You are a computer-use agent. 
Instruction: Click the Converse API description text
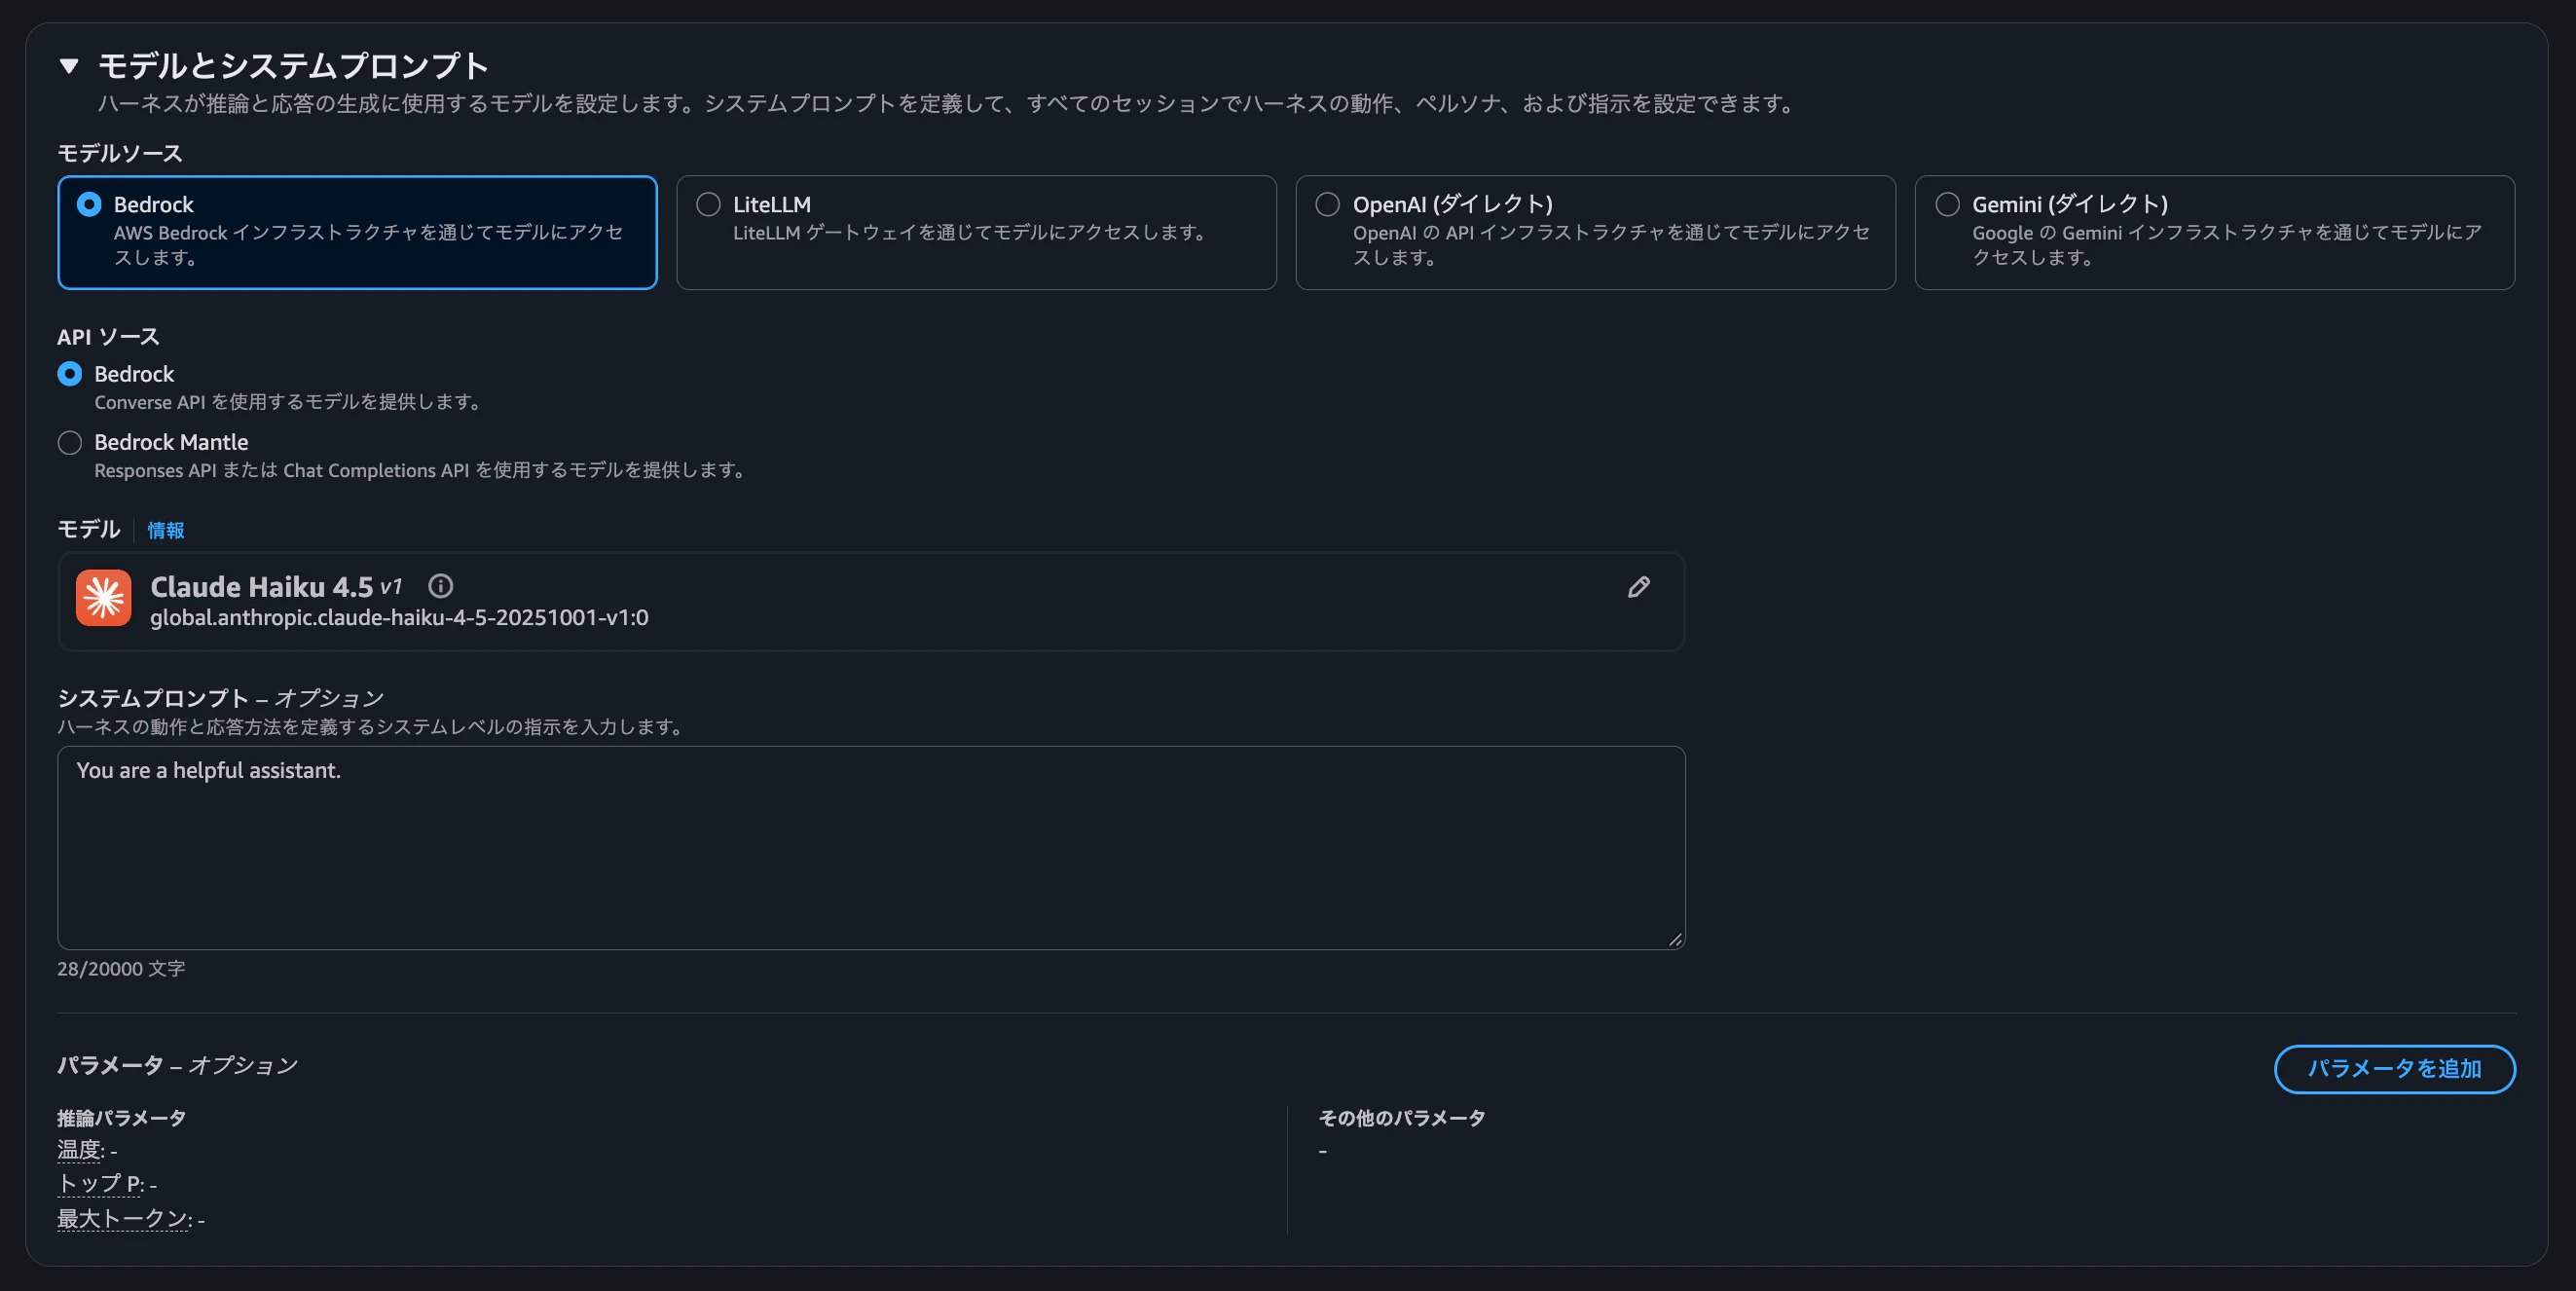coord(290,402)
